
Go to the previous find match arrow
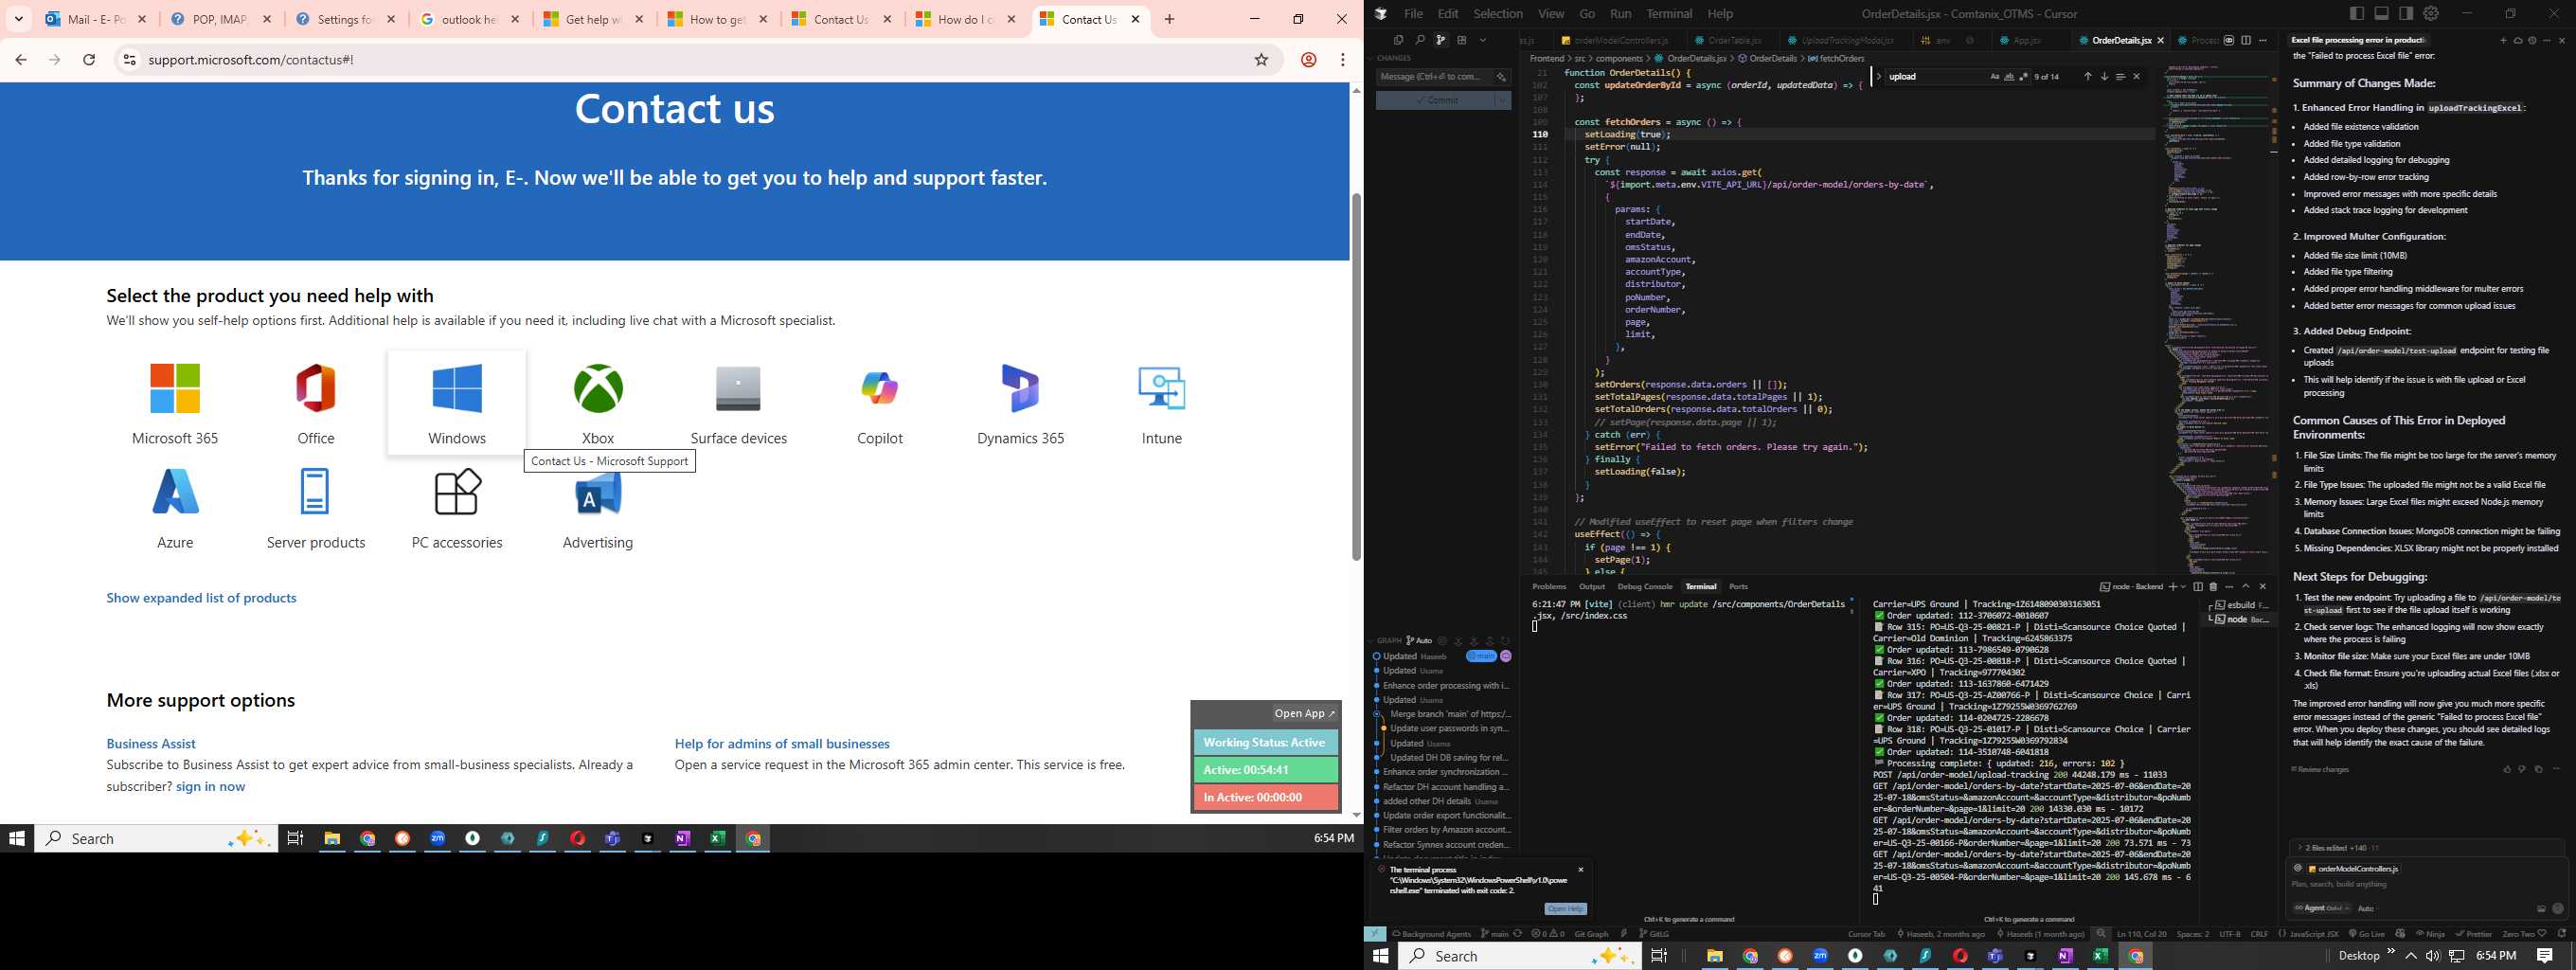click(x=2087, y=77)
